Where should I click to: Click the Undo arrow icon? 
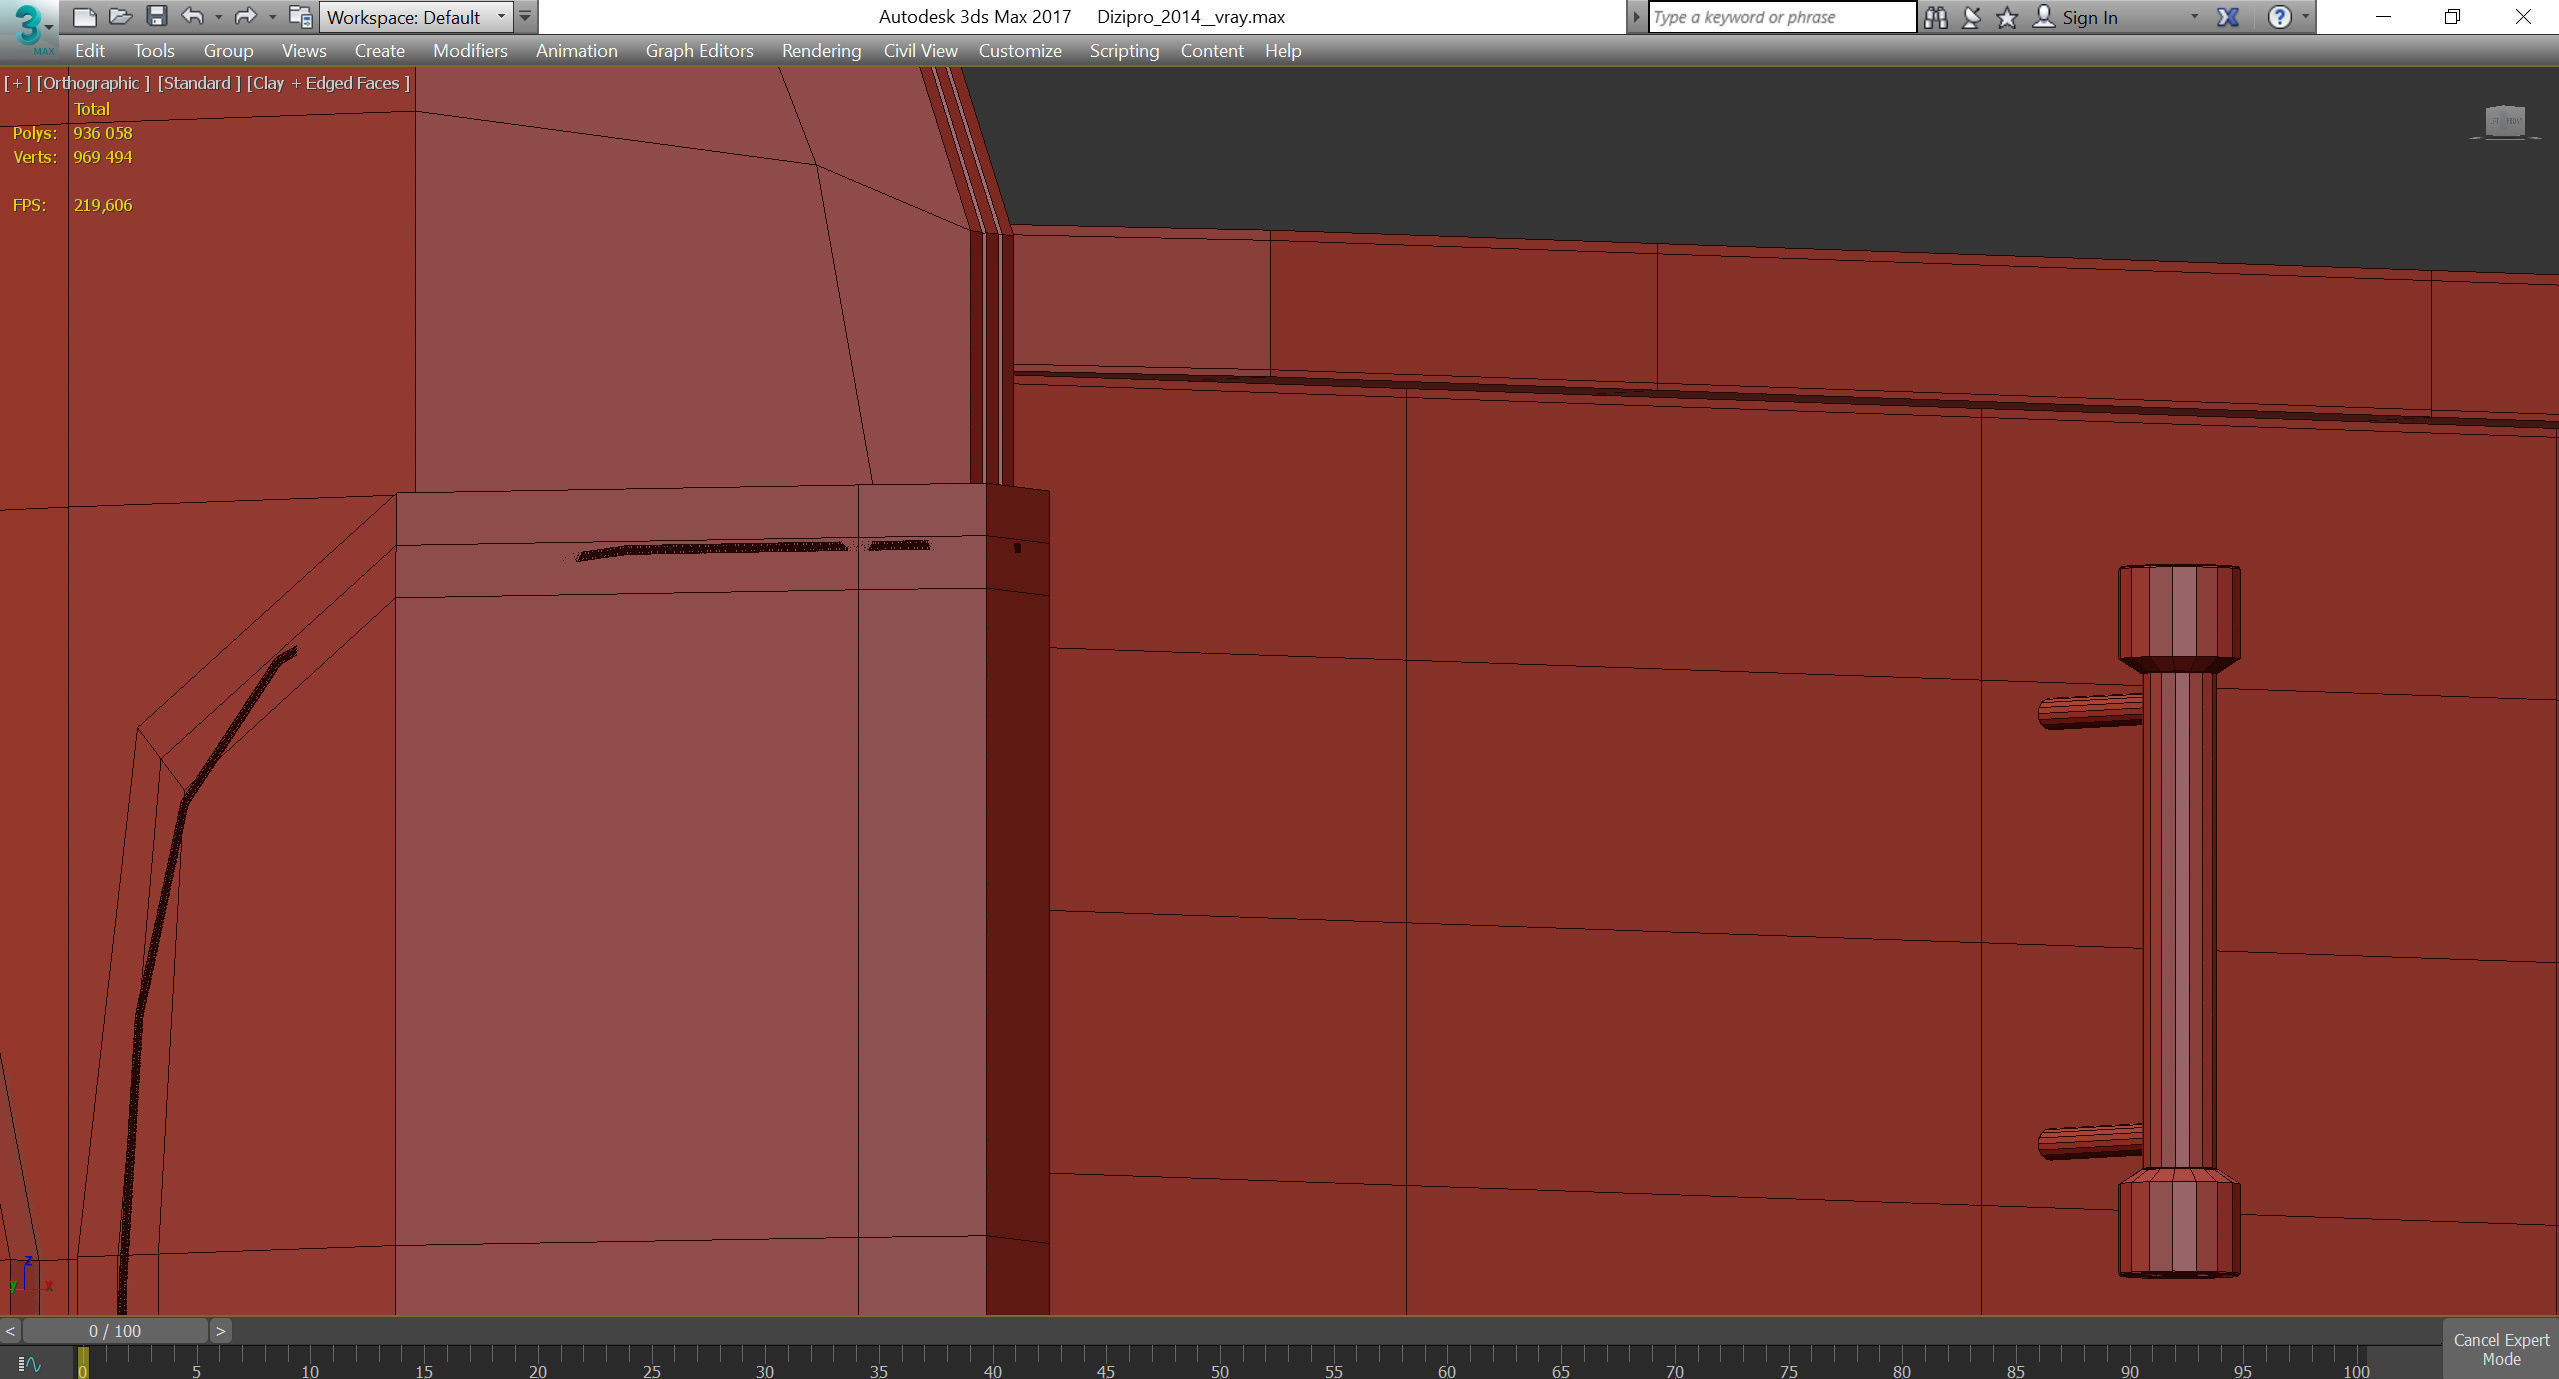193,16
